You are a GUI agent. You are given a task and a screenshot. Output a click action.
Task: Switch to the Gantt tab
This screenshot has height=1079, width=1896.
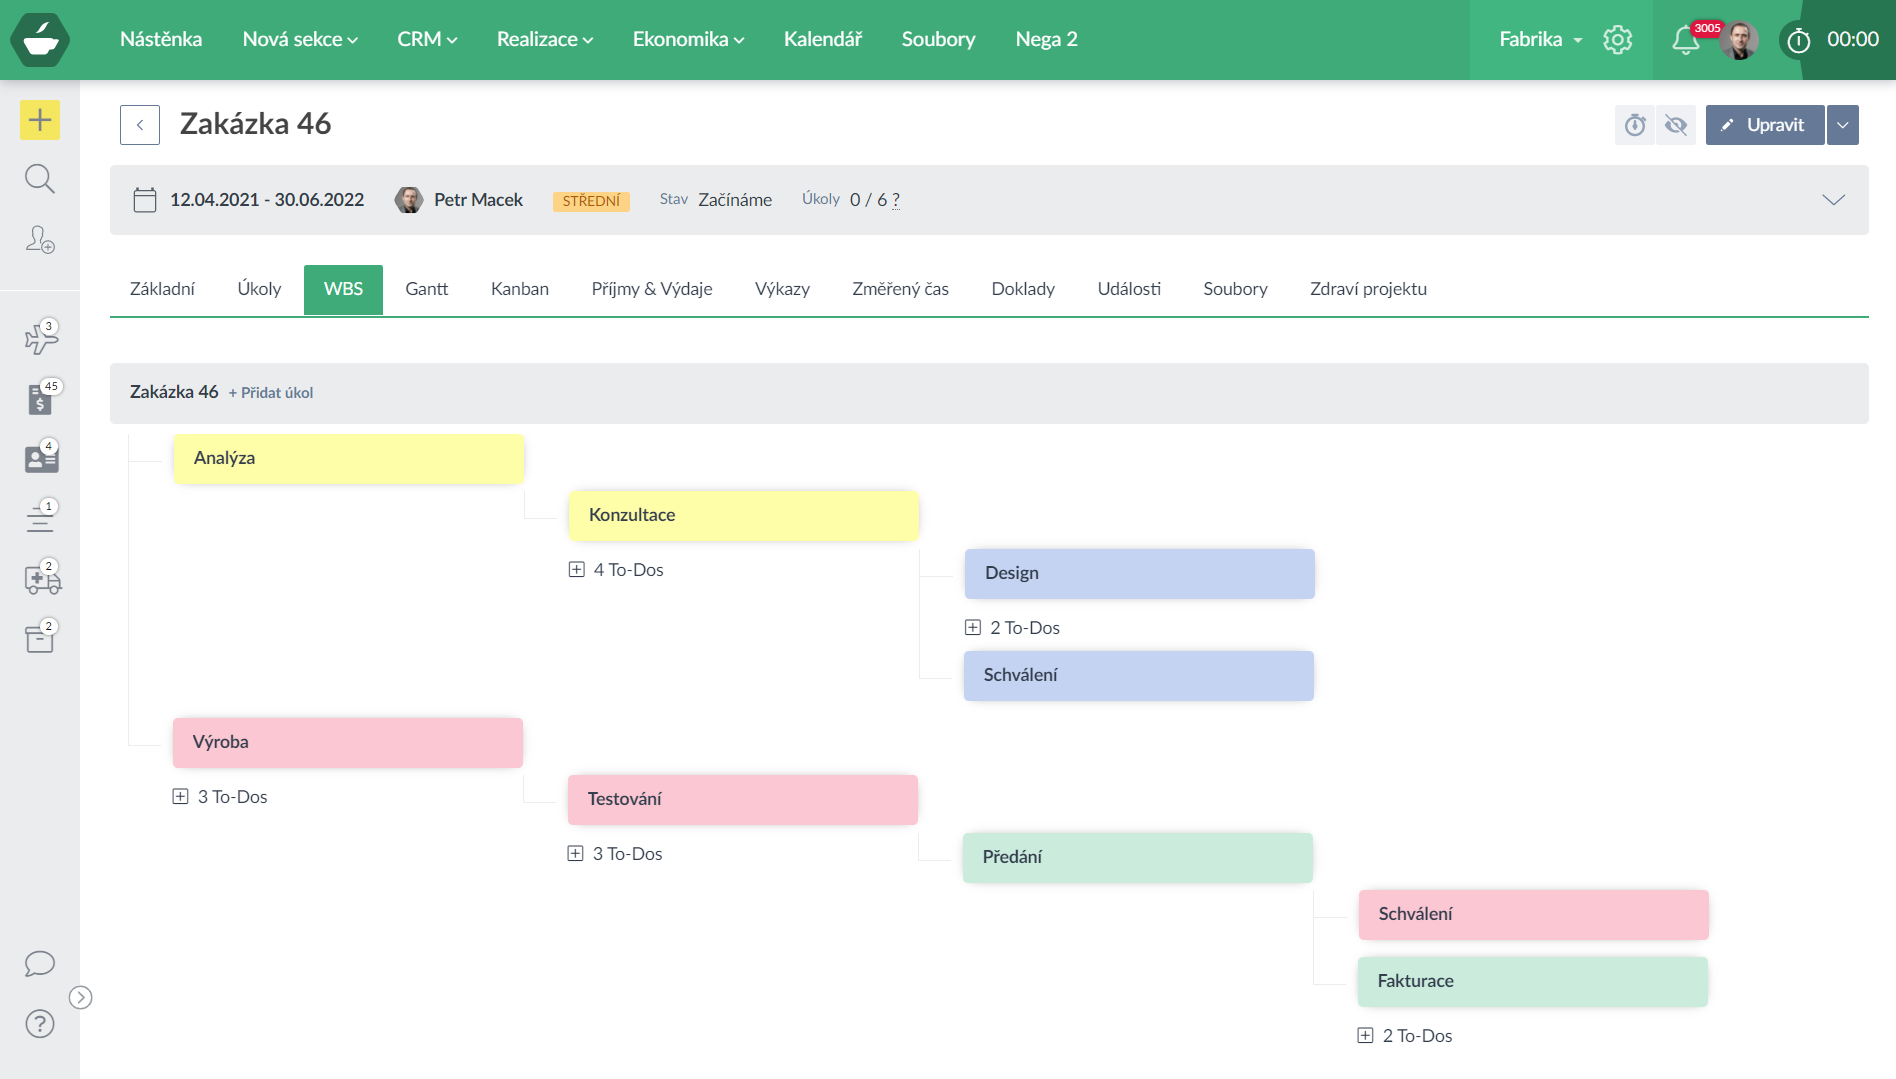pos(426,289)
